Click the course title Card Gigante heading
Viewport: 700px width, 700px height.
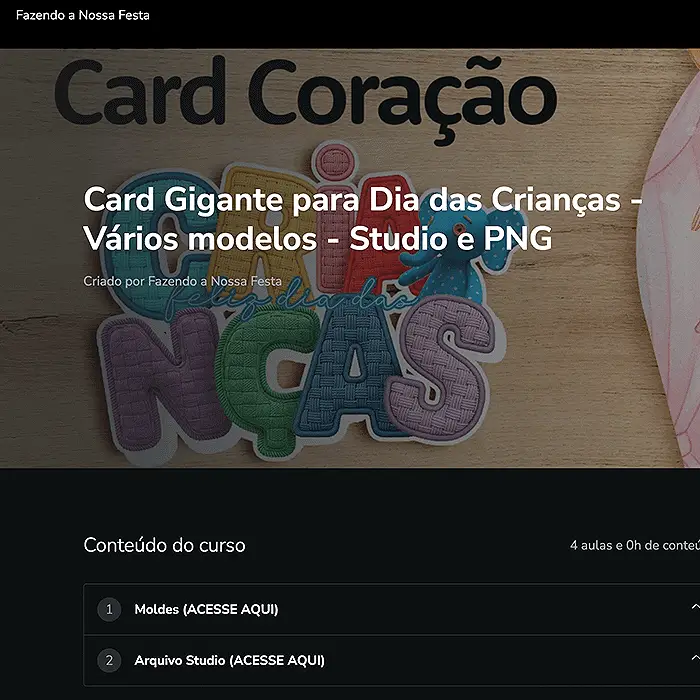[x=362, y=219]
